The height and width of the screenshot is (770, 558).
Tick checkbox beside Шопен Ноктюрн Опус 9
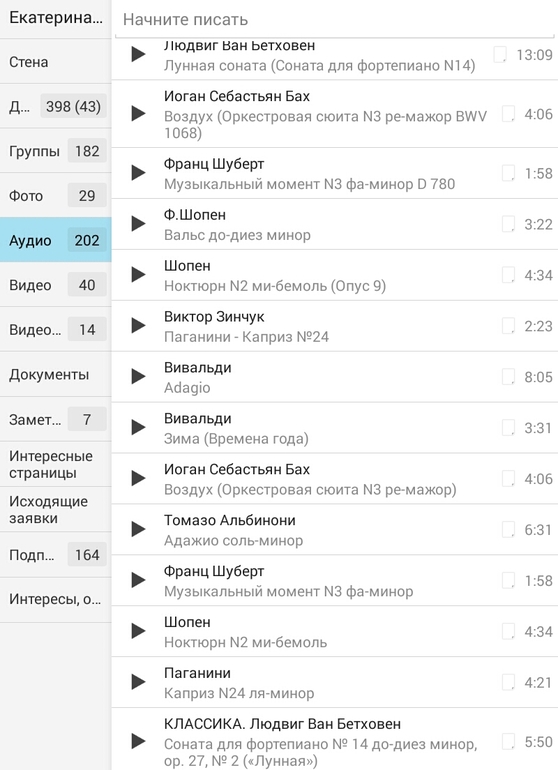click(x=508, y=275)
